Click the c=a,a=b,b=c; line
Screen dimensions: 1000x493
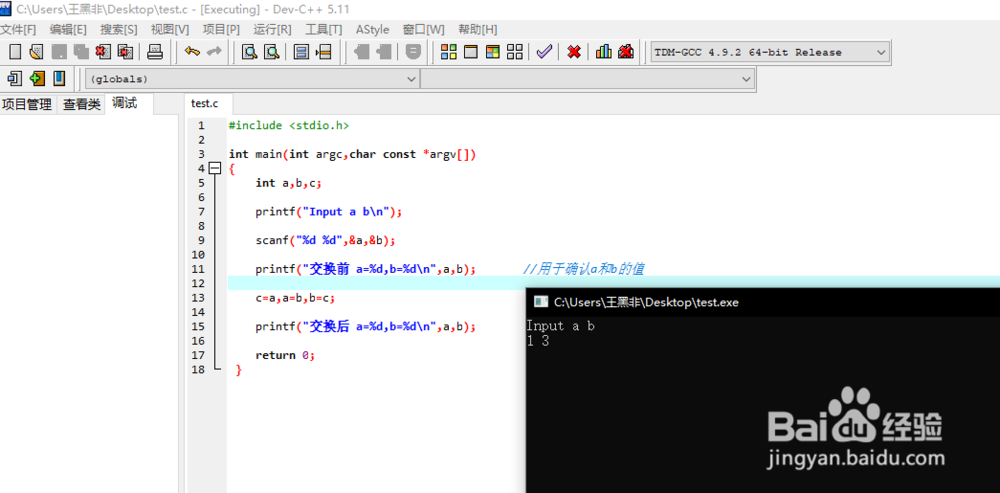295,298
